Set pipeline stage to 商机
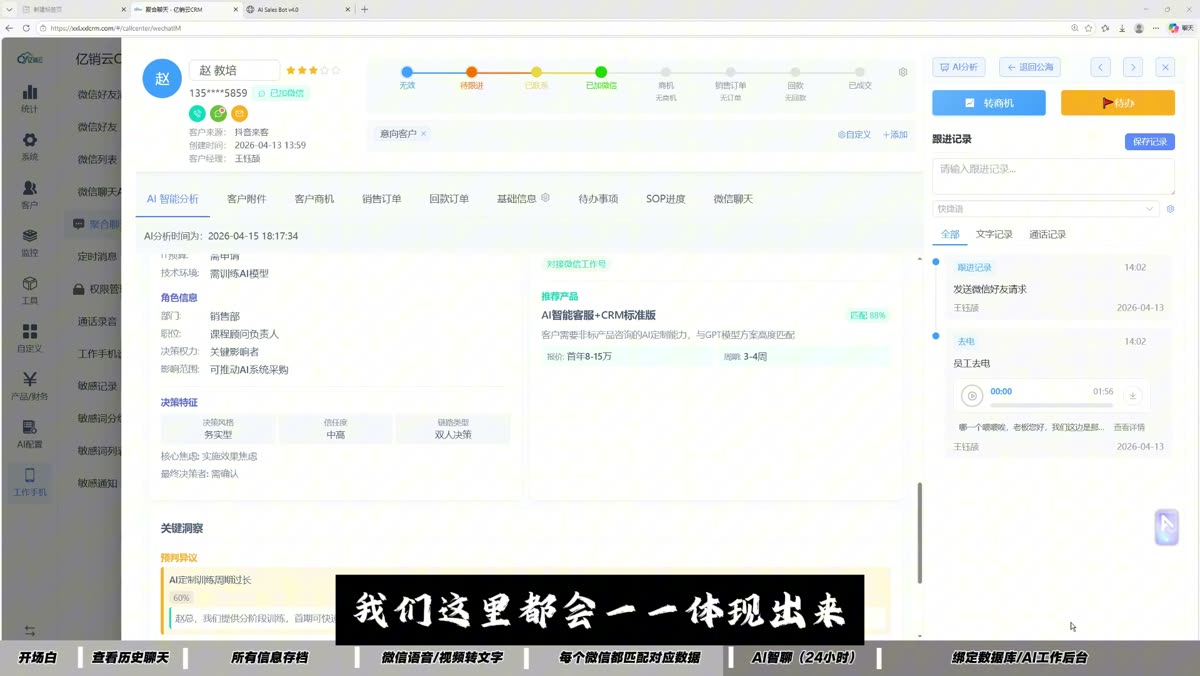This screenshot has width=1200, height=676. tap(666, 72)
